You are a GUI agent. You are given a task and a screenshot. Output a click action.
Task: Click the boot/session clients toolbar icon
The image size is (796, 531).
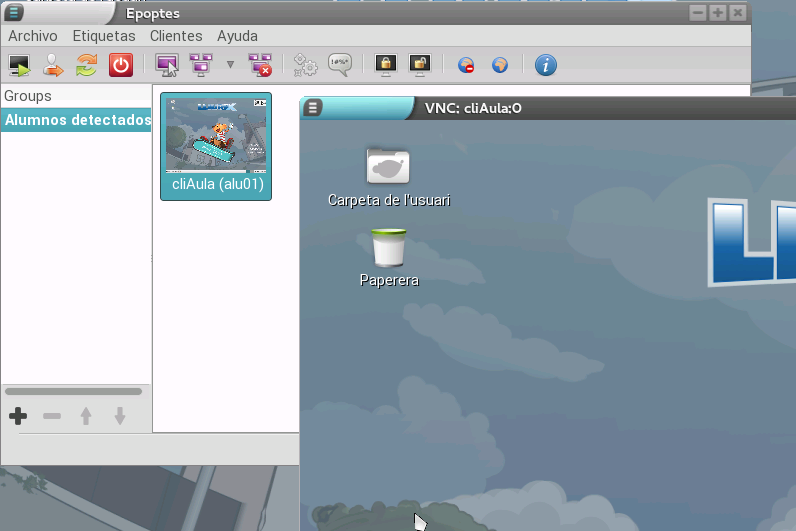pyautogui.click(x=19, y=66)
